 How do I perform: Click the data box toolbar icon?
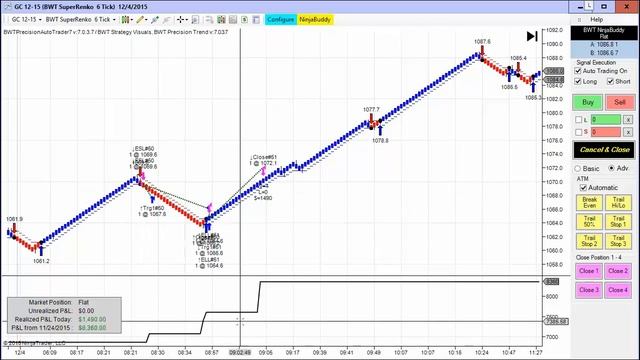point(195,20)
